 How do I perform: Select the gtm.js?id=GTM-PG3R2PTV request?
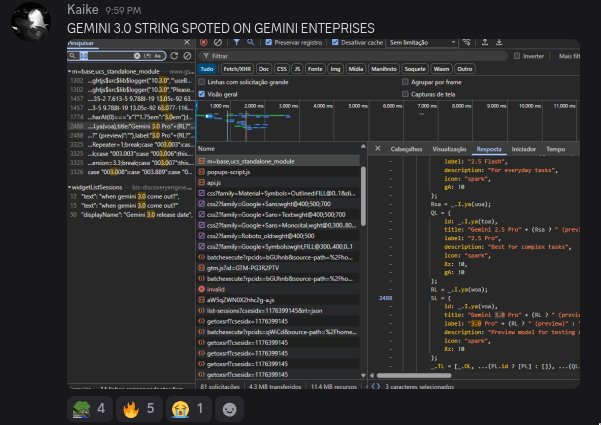tap(279, 268)
